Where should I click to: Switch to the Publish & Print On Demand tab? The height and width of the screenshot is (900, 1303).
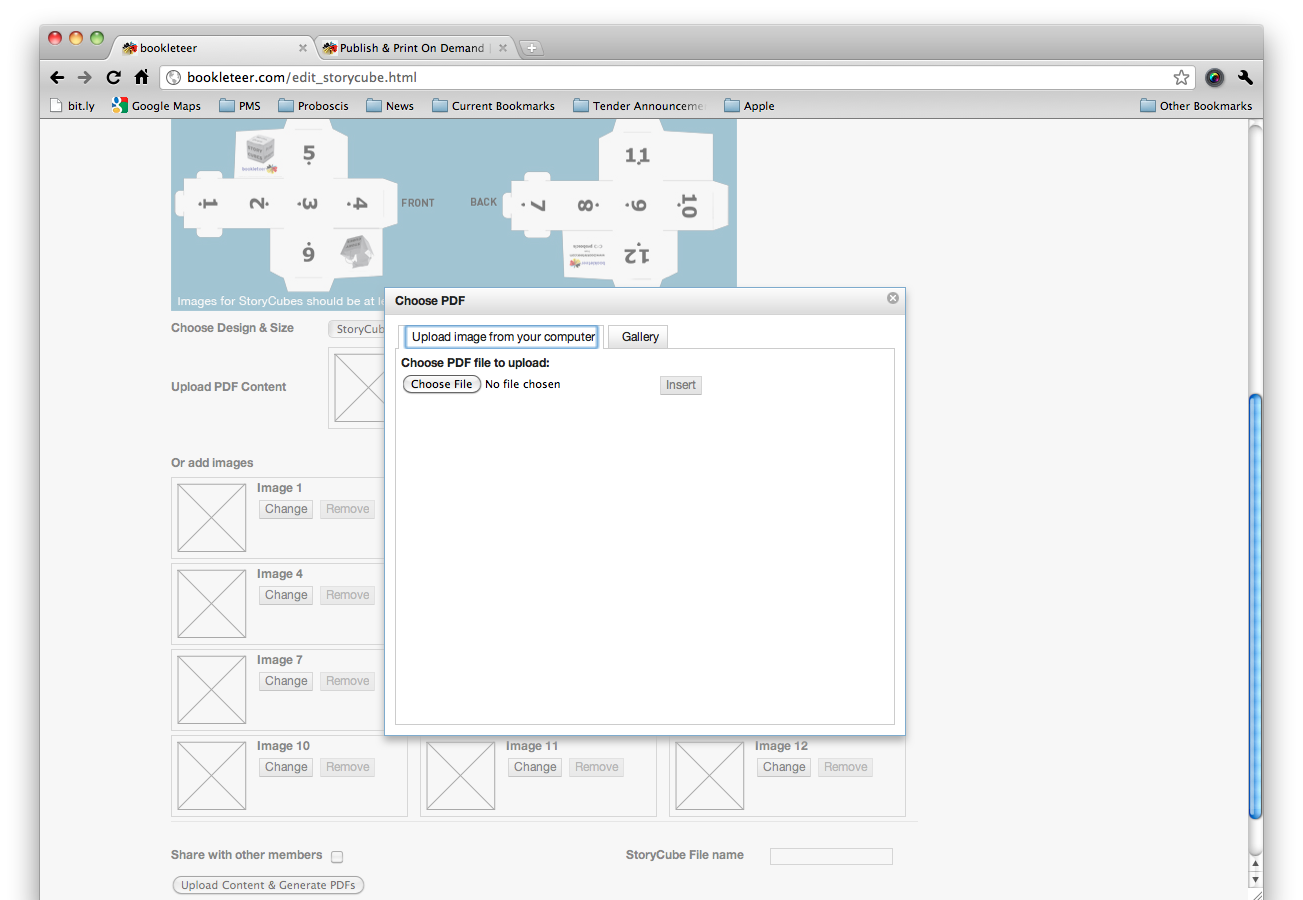click(x=415, y=47)
